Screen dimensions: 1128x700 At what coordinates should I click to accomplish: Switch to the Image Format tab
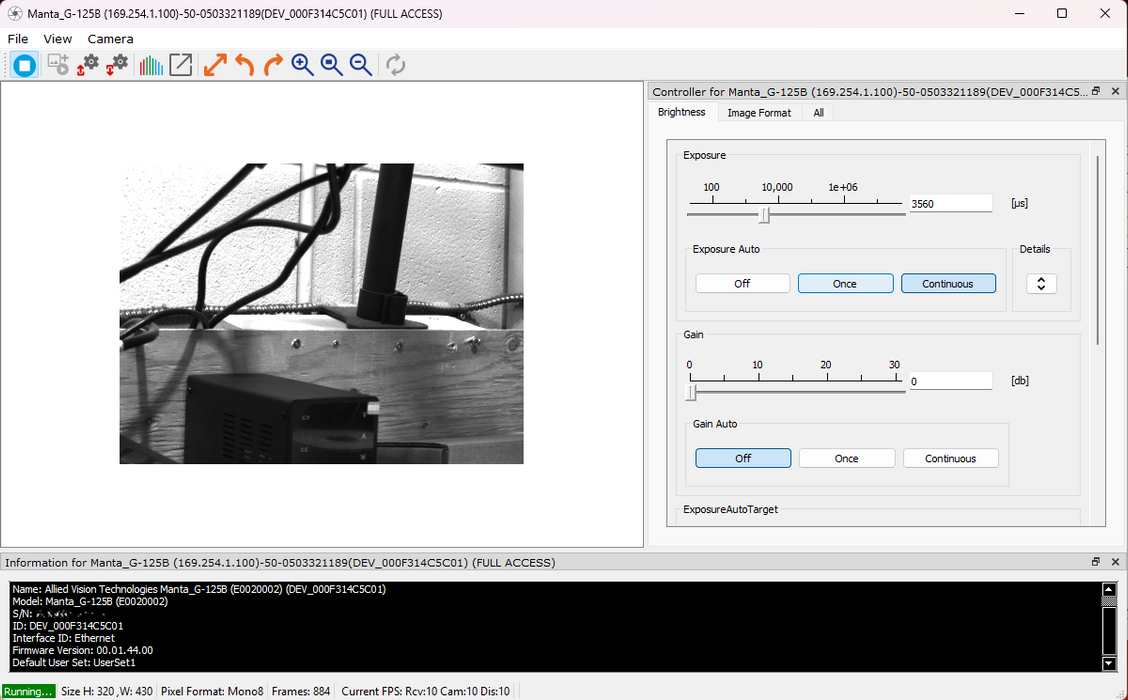759,113
